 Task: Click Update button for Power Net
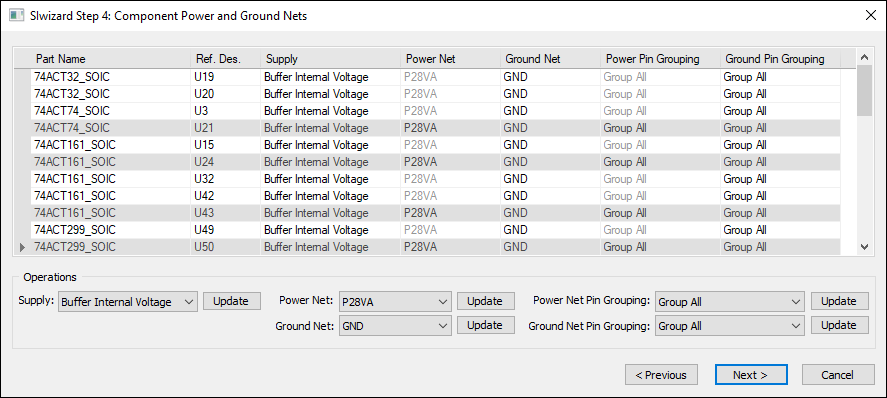[485, 301]
